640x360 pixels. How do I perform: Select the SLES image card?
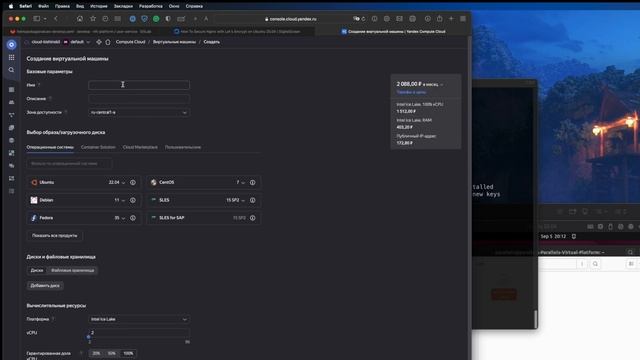point(204,200)
